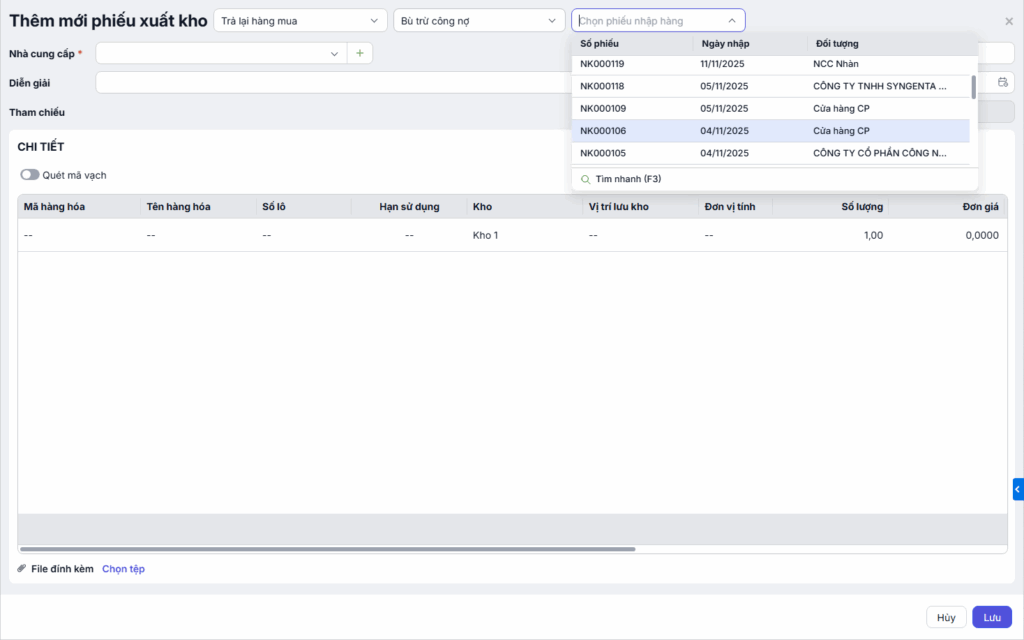Click the Lưu save button
The width and height of the screenshot is (1024, 640).
(991, 617)
